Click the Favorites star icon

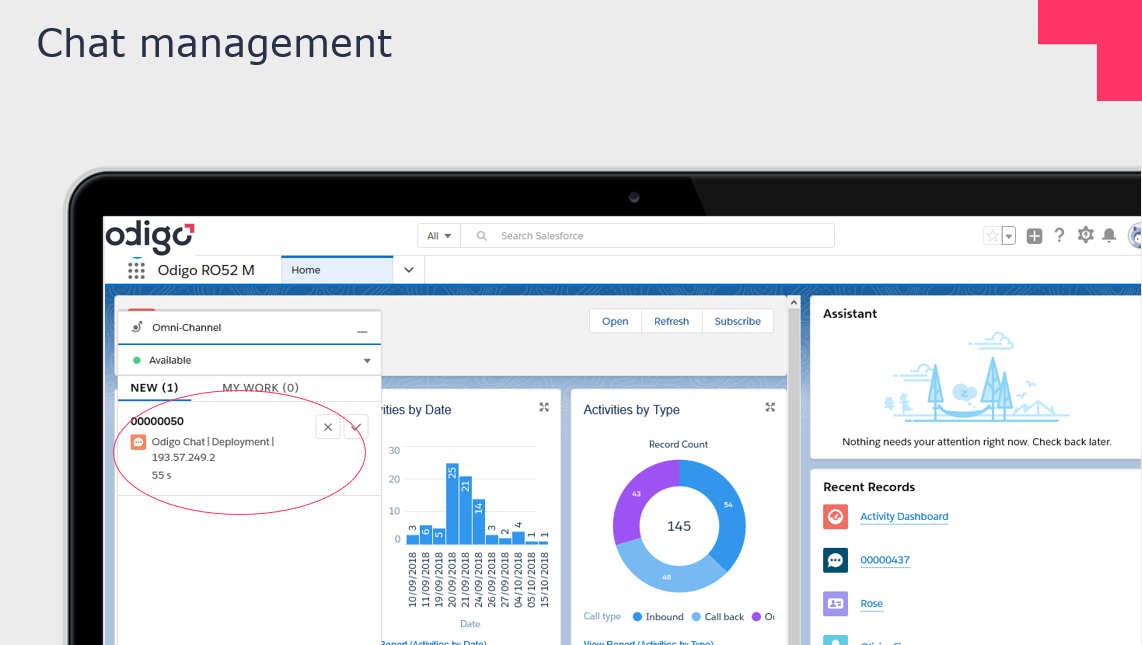992,236
